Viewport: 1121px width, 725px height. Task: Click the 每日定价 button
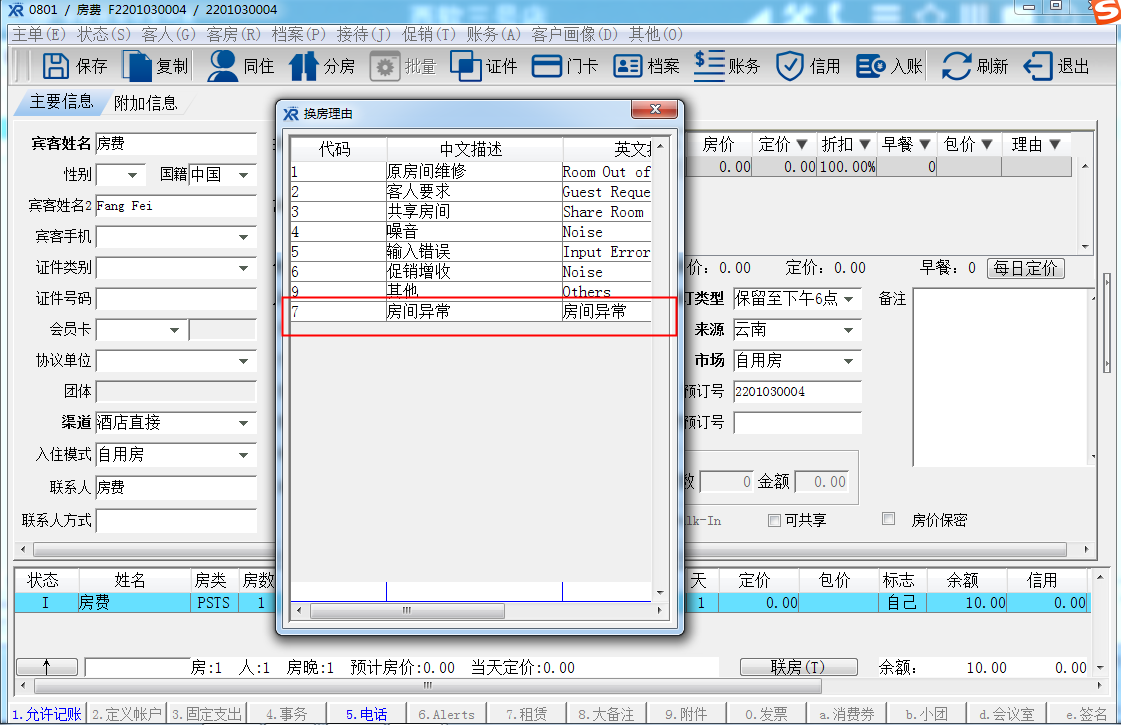pyautogui.click(x=1025, y=268)
